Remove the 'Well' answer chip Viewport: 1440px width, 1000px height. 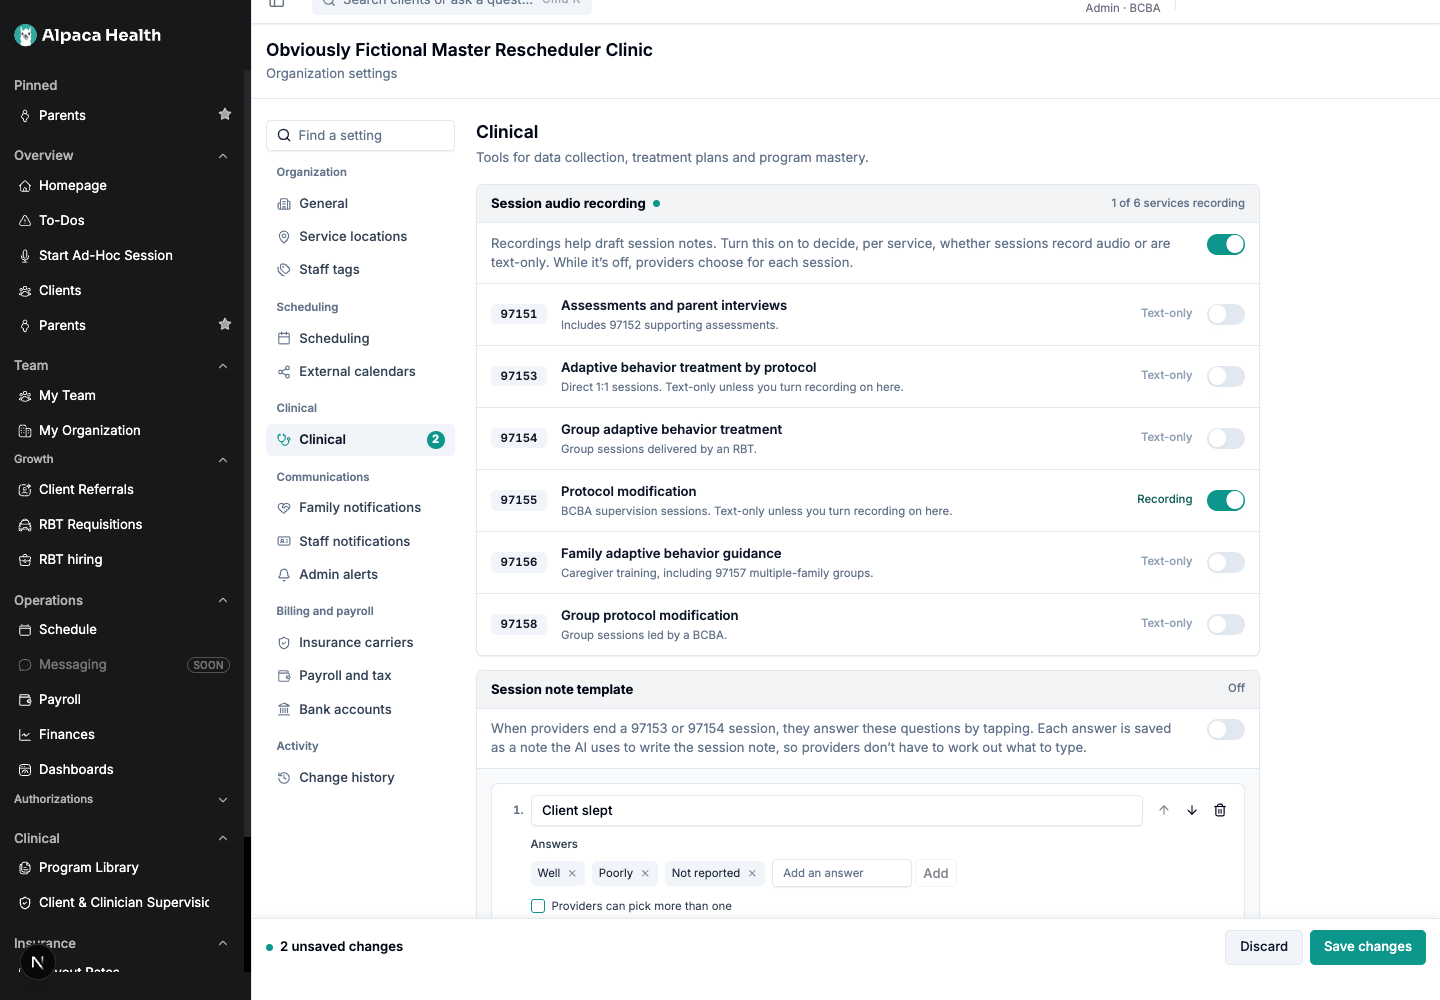(x=572, y=873)
